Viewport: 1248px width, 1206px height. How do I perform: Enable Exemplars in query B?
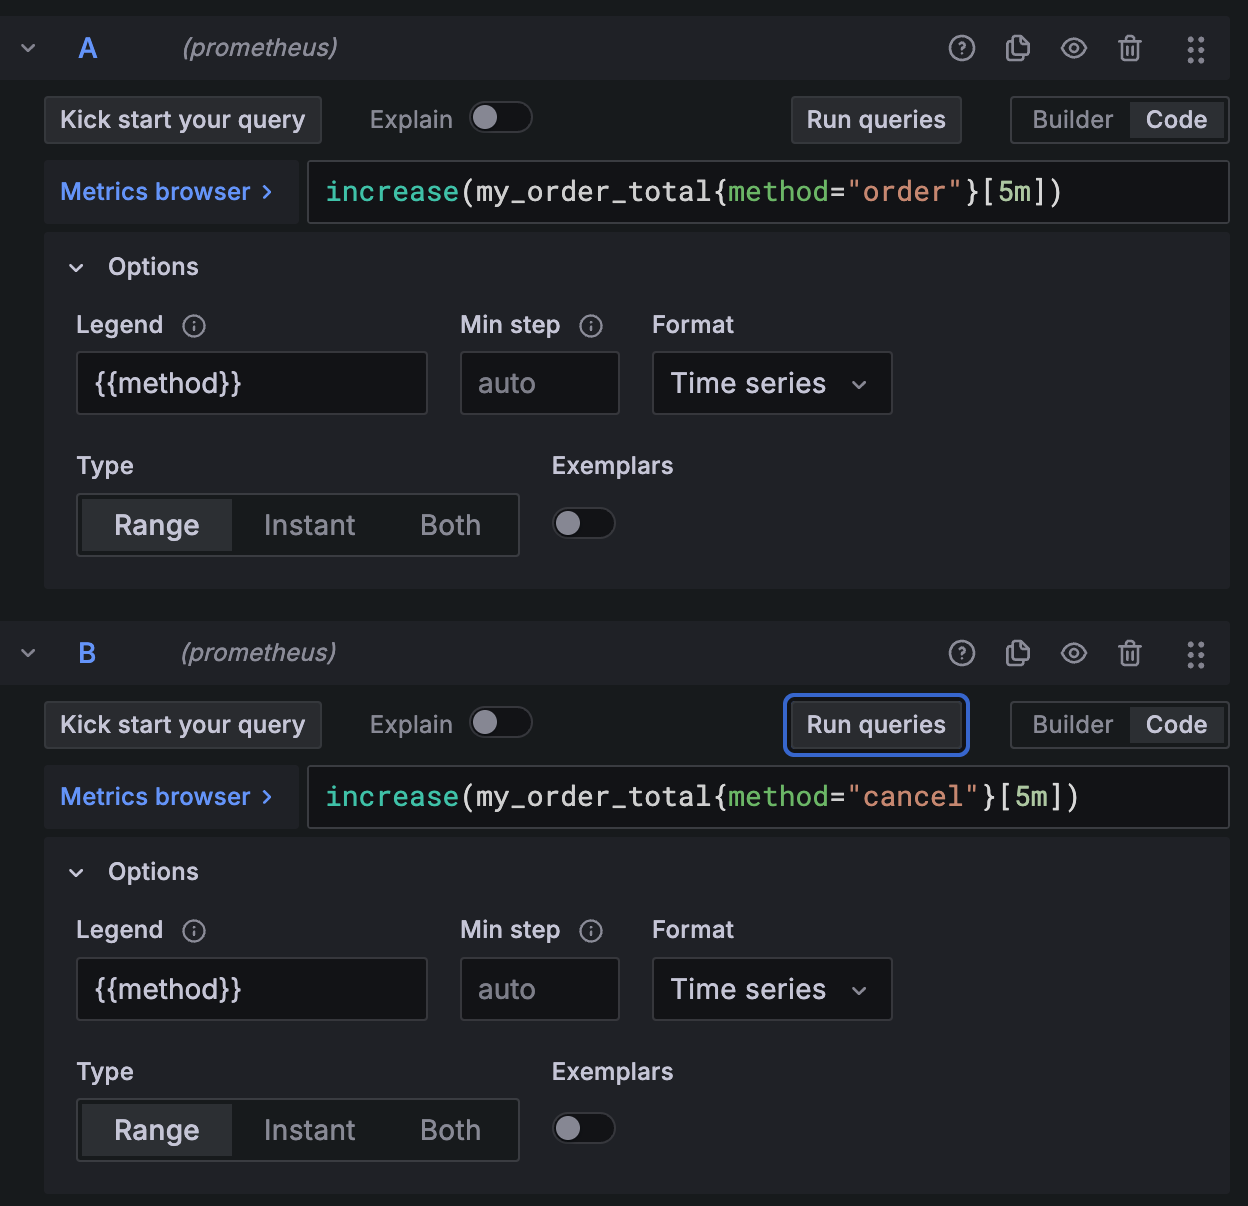tap(584, 1128)
